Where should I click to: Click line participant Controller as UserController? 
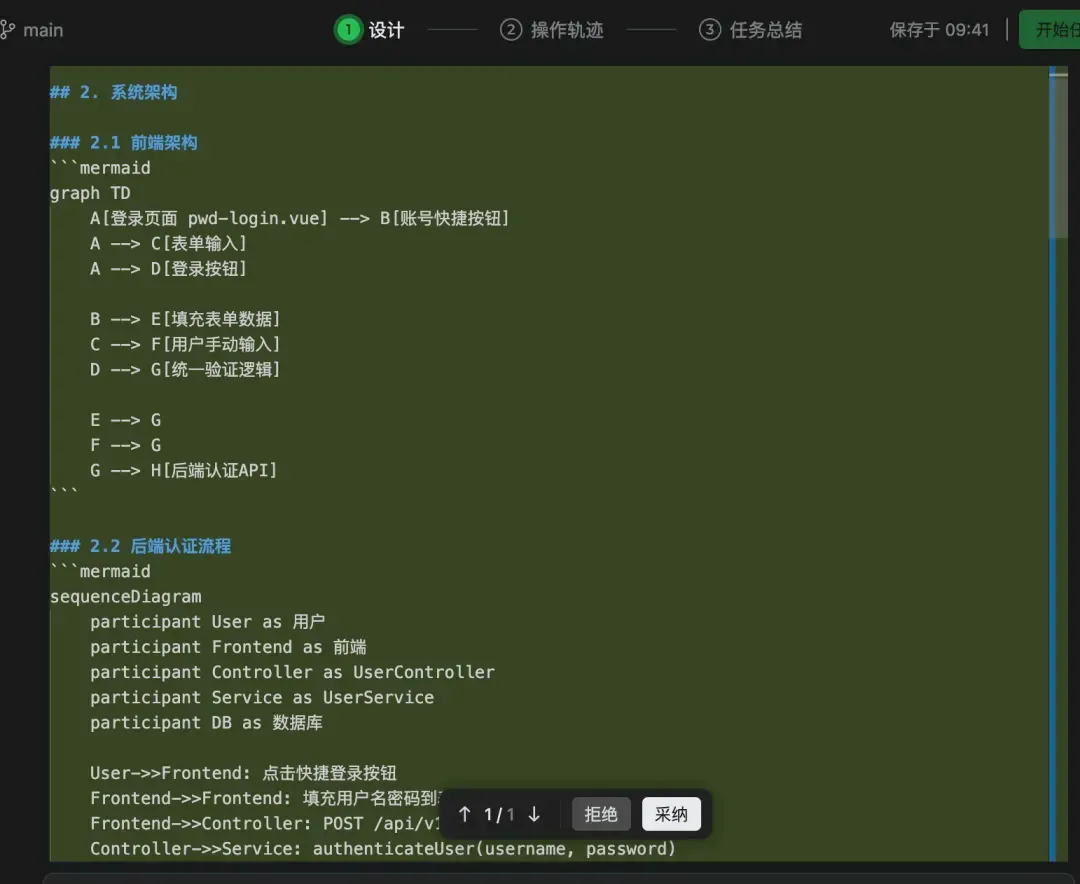point(292,672)
